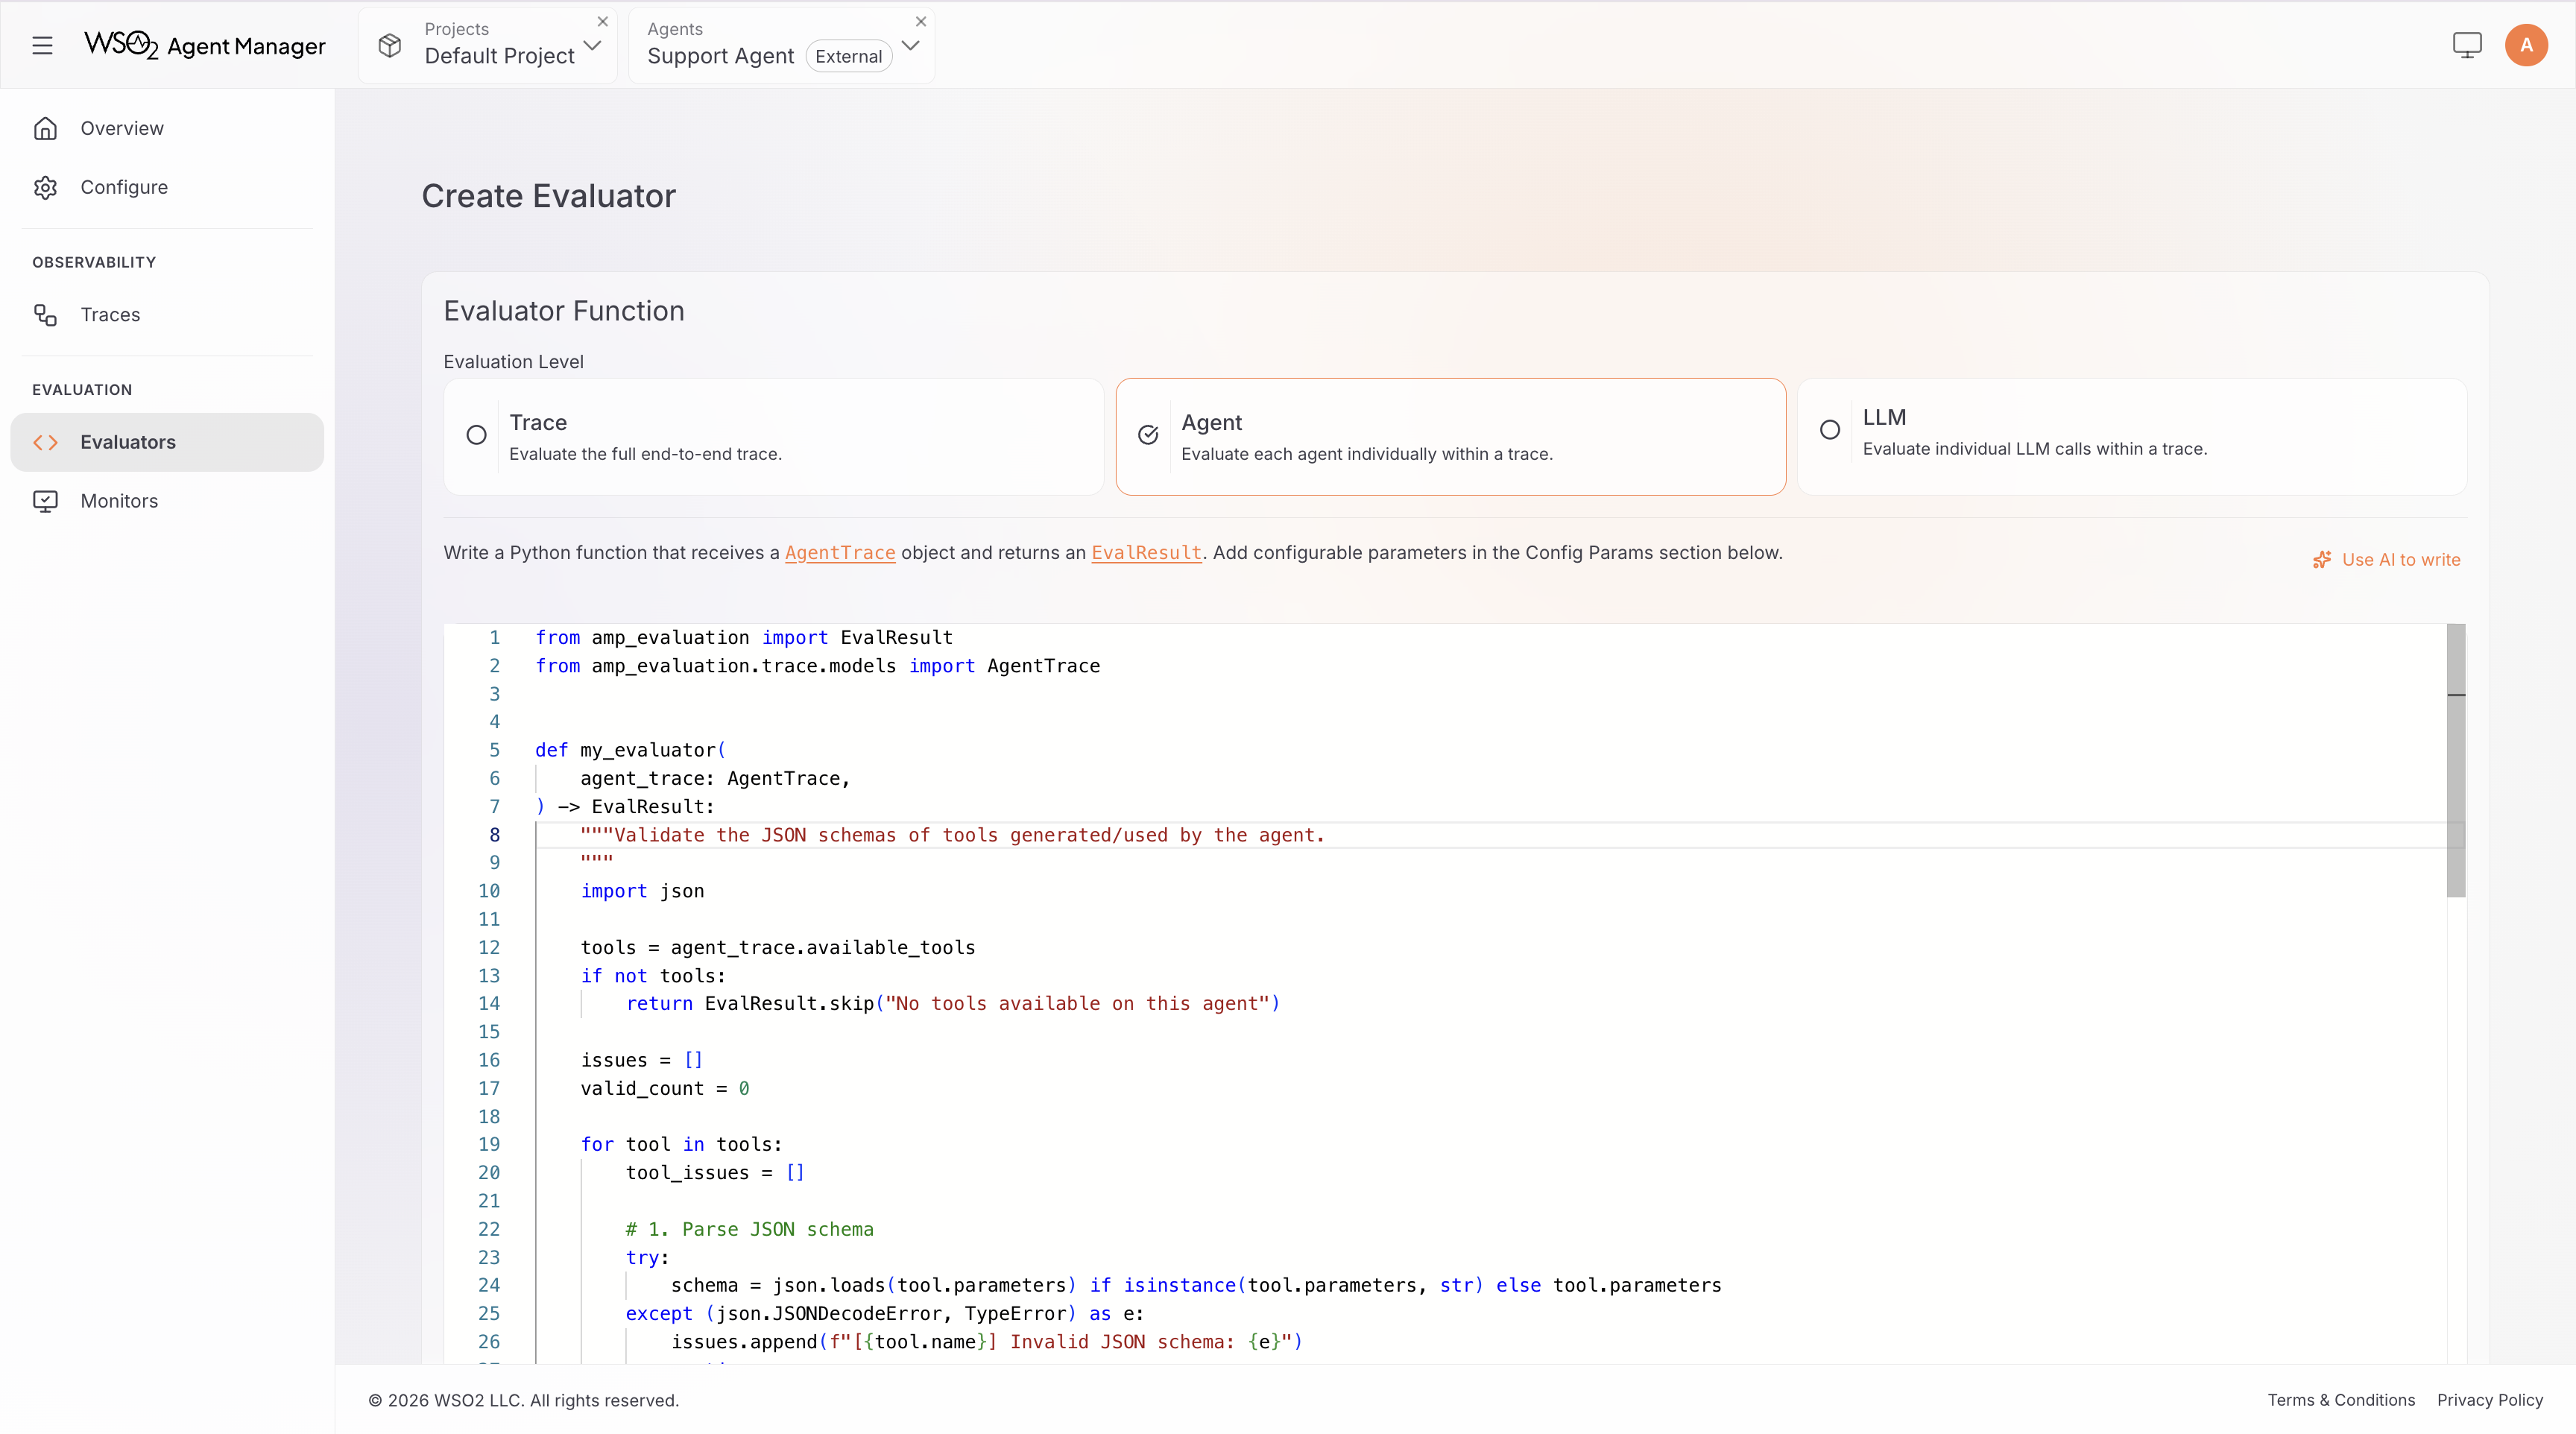Open the Terms & Conditions link
This screenshot has height=1434, width=2576.
click(x=2340, y=1400)
